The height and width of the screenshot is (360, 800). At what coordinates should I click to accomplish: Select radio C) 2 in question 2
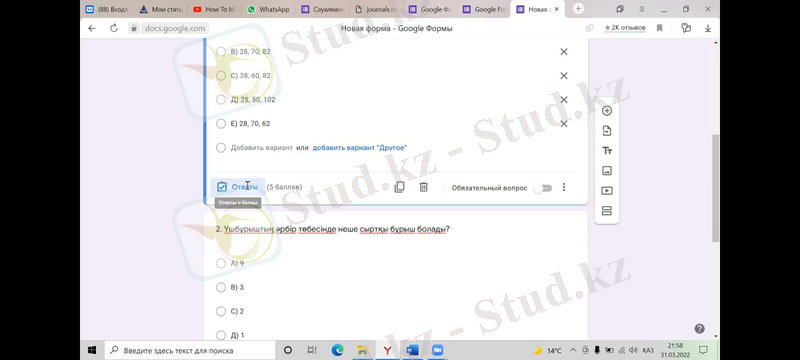coord(221,311)
